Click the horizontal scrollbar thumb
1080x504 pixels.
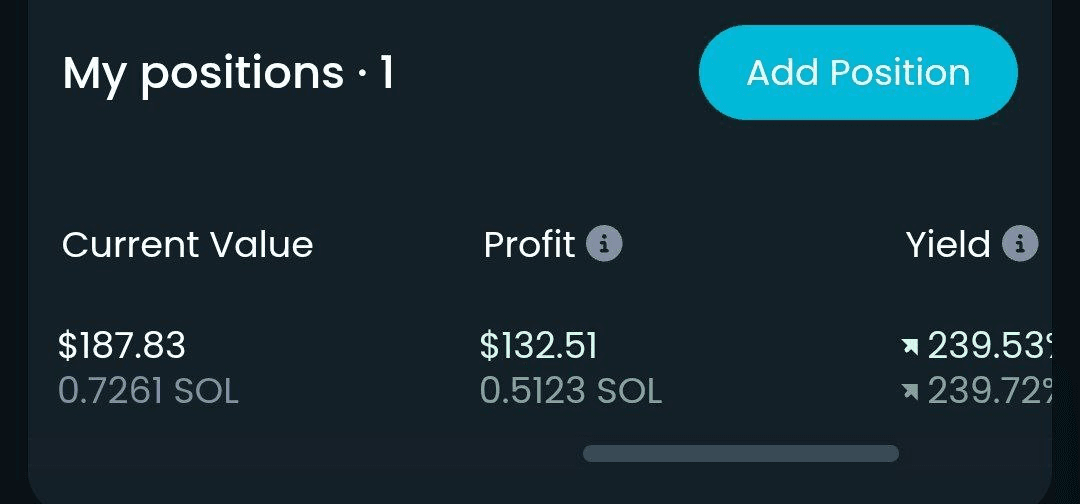[x=740, y=453]
